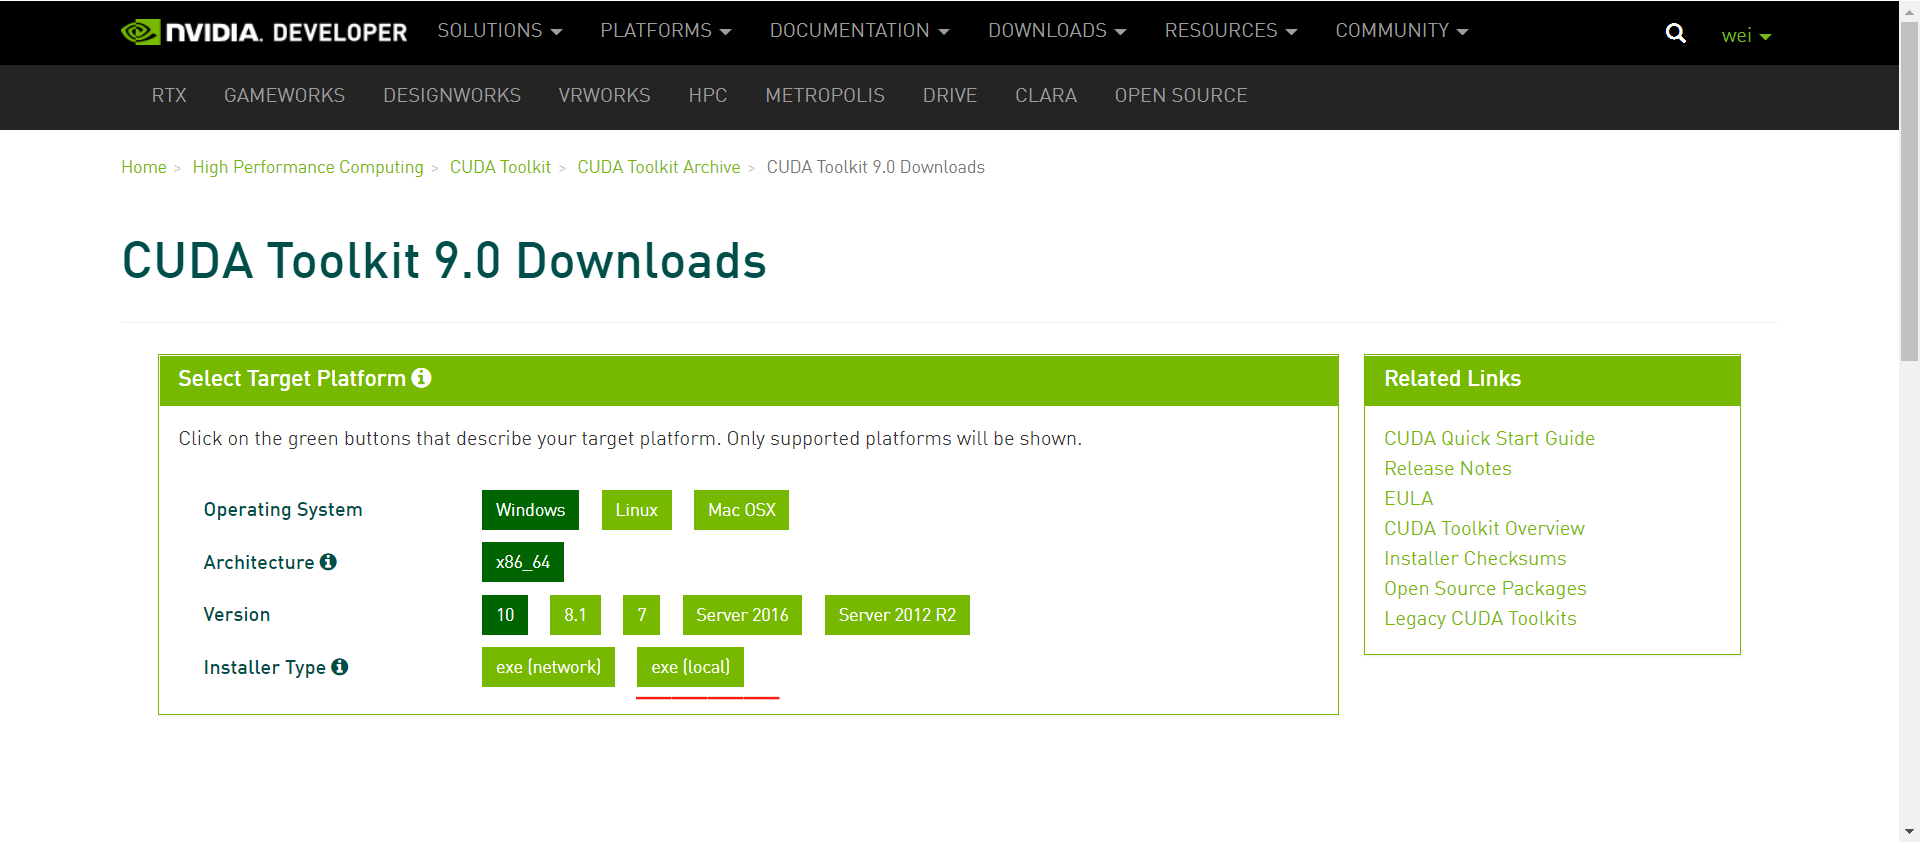Open CUDA Toolkit breadcrumb link

click(500, 167)
